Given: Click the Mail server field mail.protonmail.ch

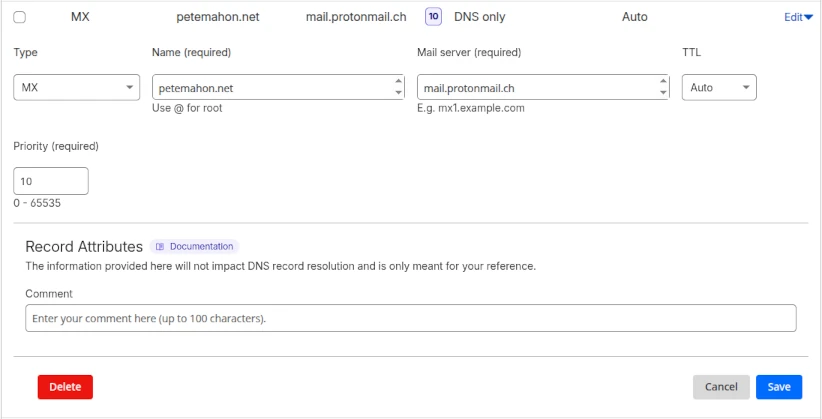Looking at the screenshot, I should pos(543,87).
